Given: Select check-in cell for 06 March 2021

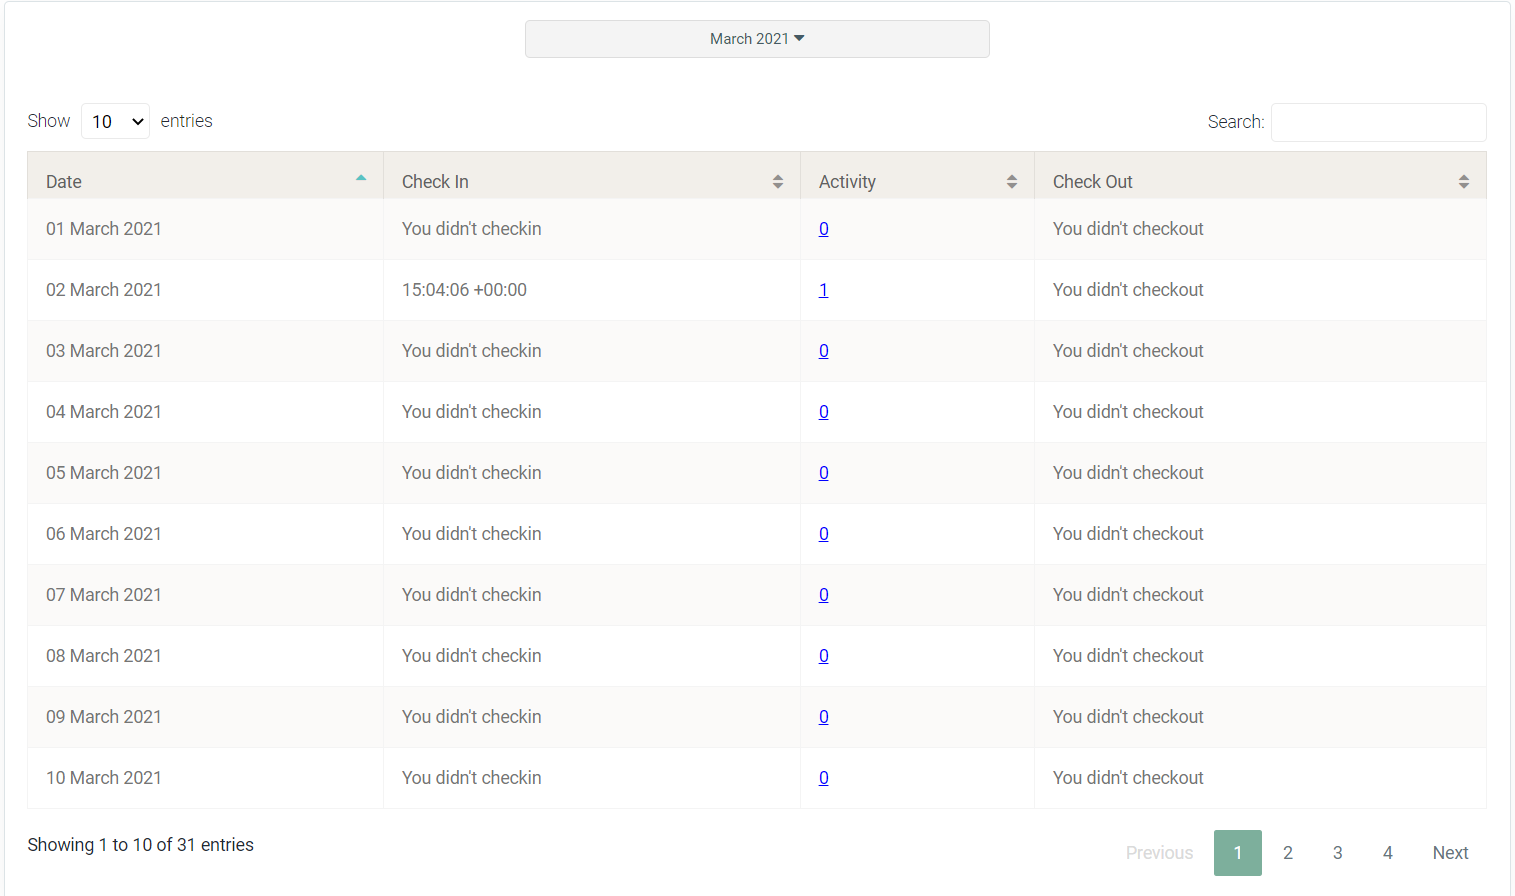Looking at the screenshot, I should tap(592, 534).
